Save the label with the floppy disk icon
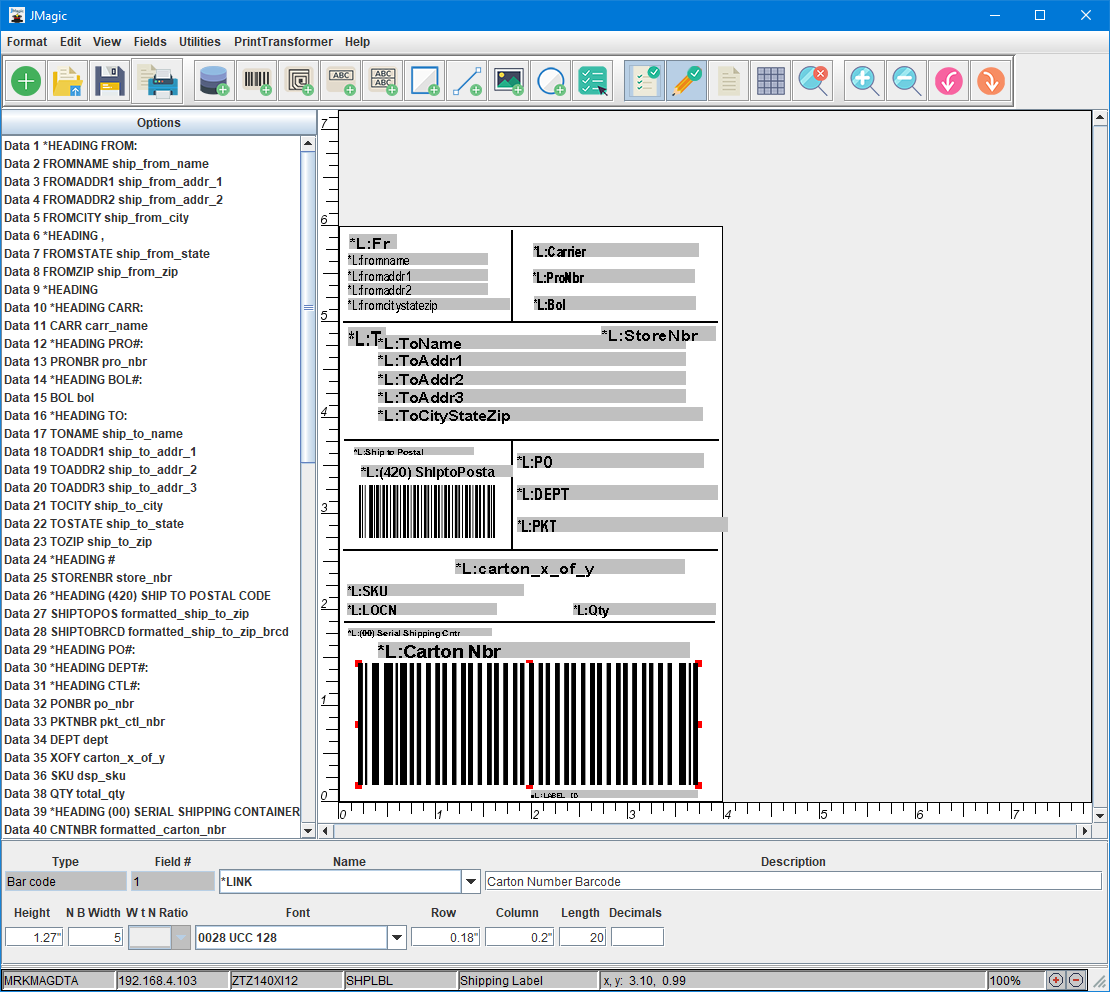Viewport: 1110px width, 992px height. pos(110,81)
